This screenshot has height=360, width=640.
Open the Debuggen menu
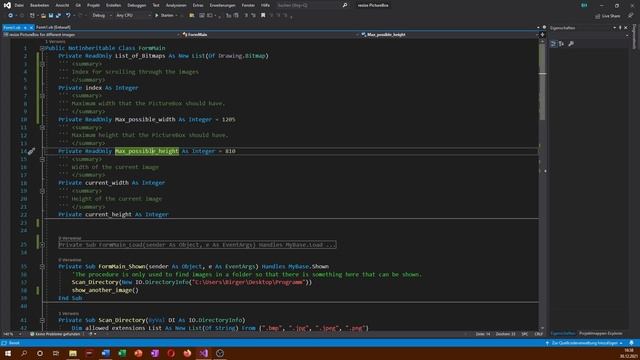(137, 5)
